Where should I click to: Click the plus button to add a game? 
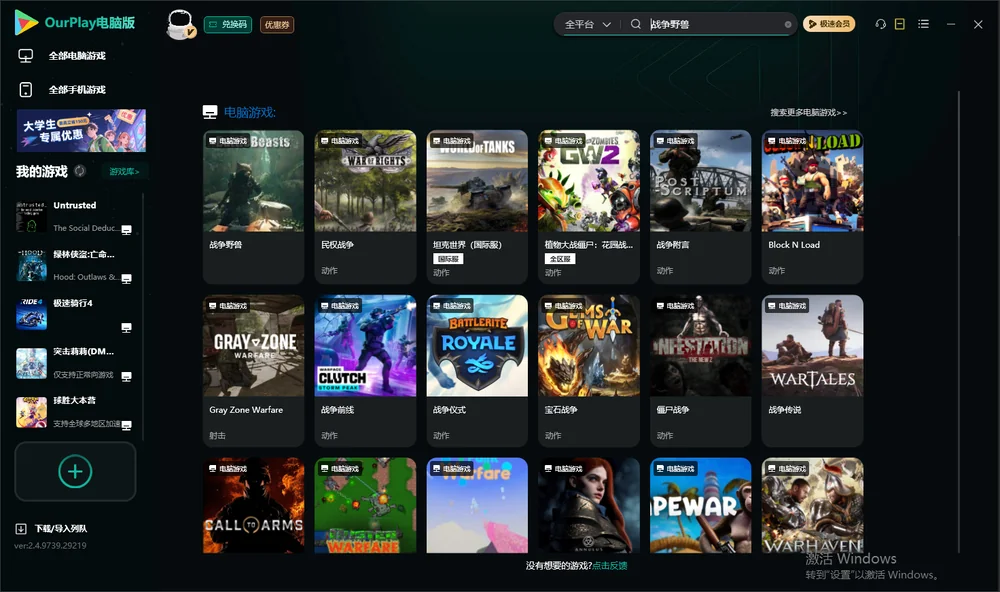click(x=75, y=471)
